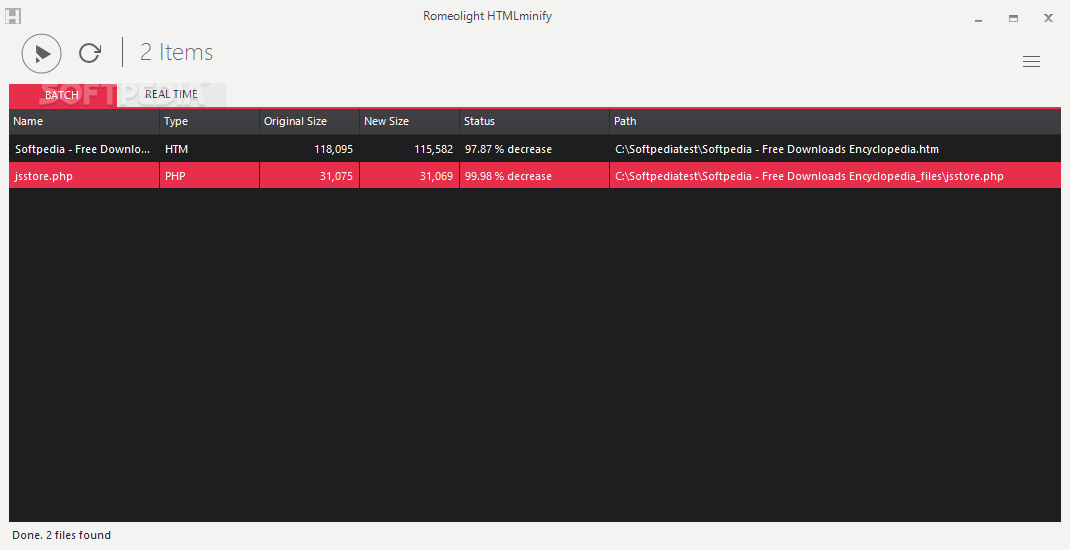Screen dimensions: 1070x550
Task: Sort by the Type column header
Action: point(209,121)
